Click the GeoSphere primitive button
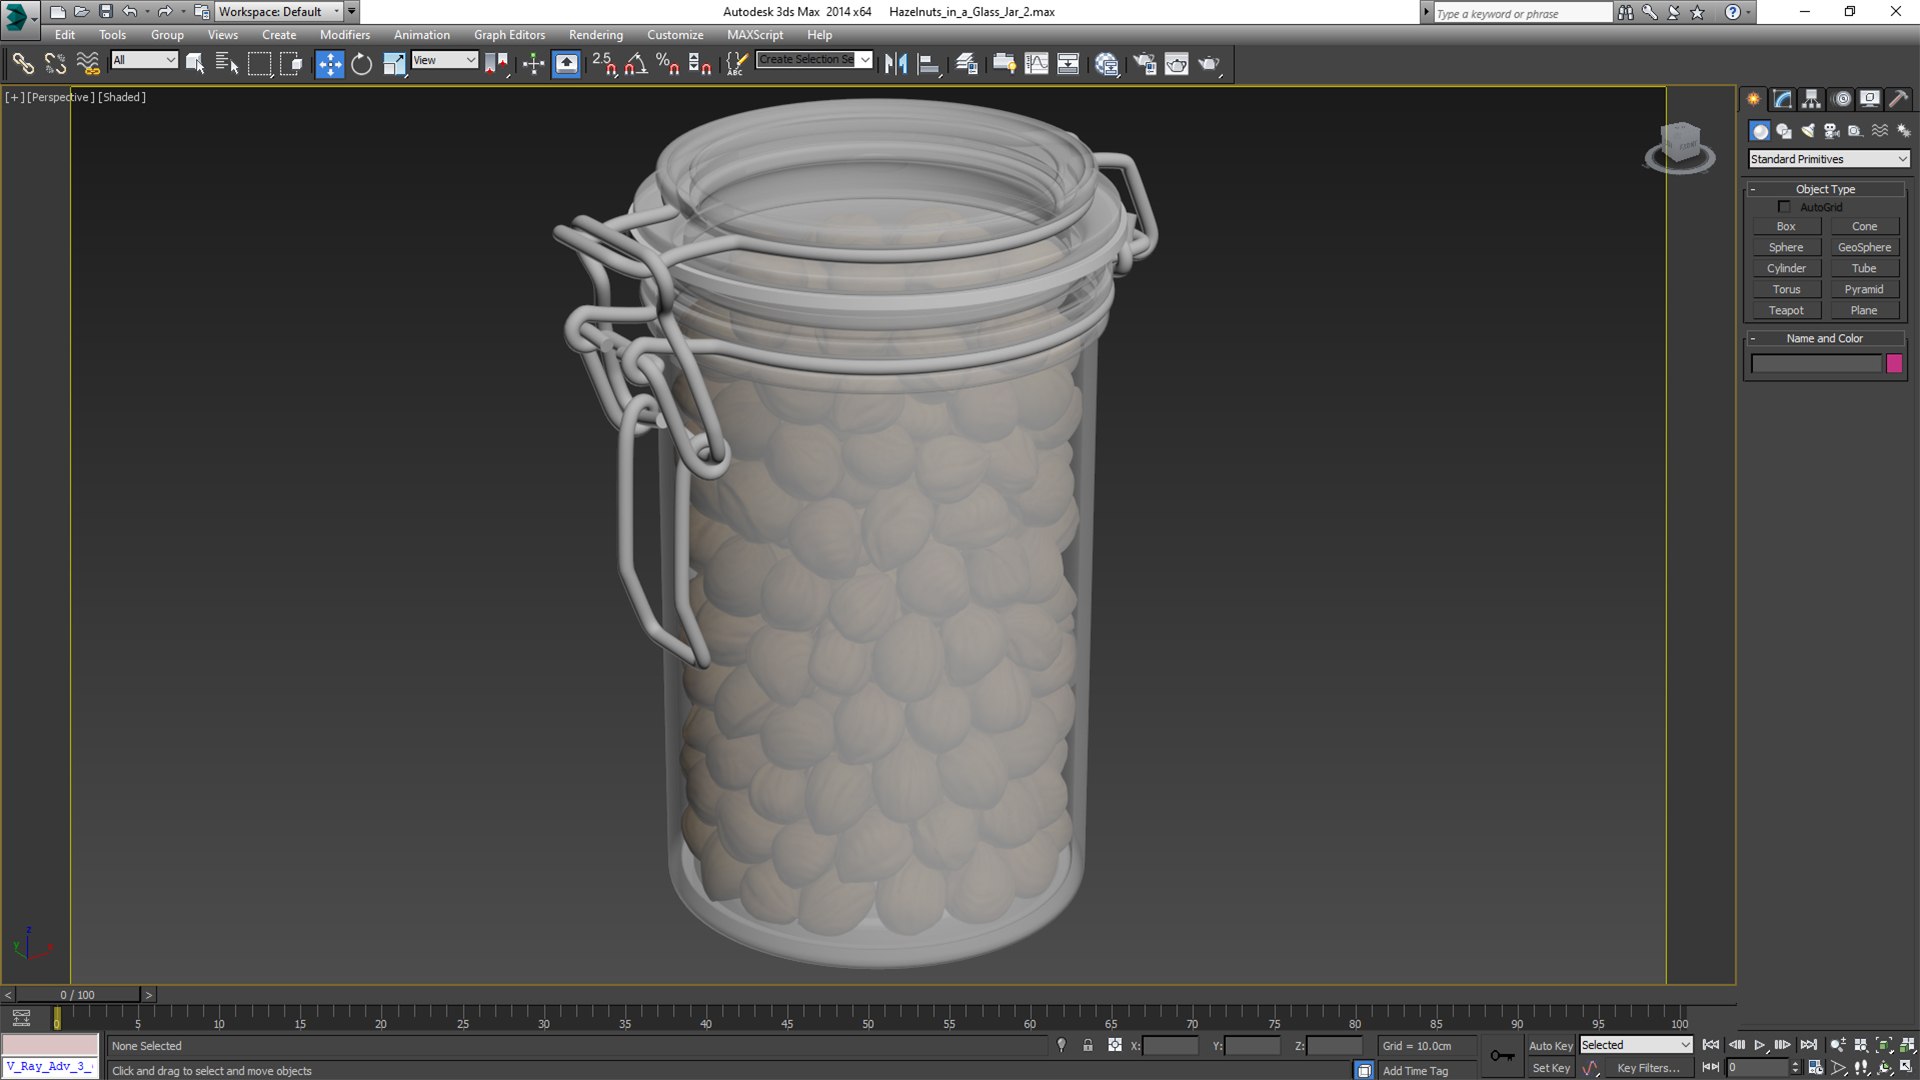The image size is (1920, 1080). (x=1864, y=248)
